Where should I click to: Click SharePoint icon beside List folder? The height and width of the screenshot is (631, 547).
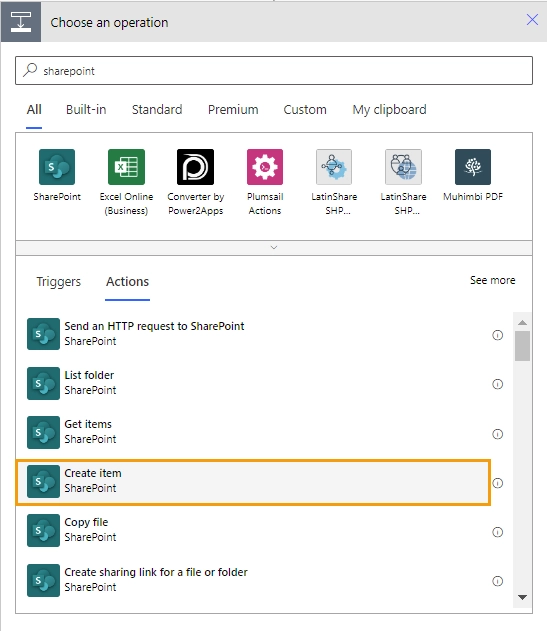43,383
